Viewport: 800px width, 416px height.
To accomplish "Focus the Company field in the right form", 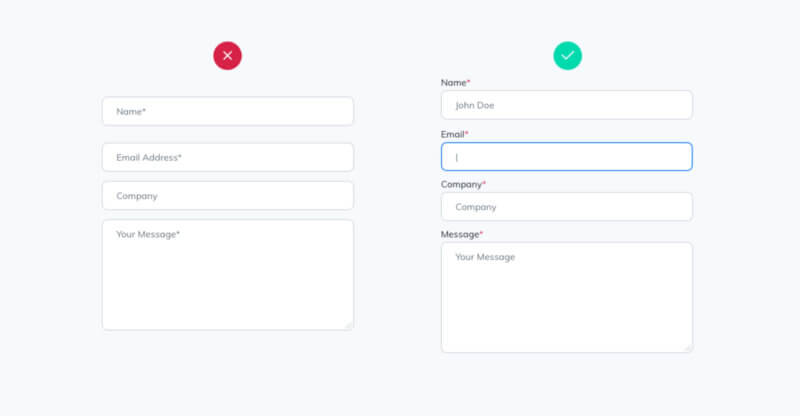I will click(567, 207).
